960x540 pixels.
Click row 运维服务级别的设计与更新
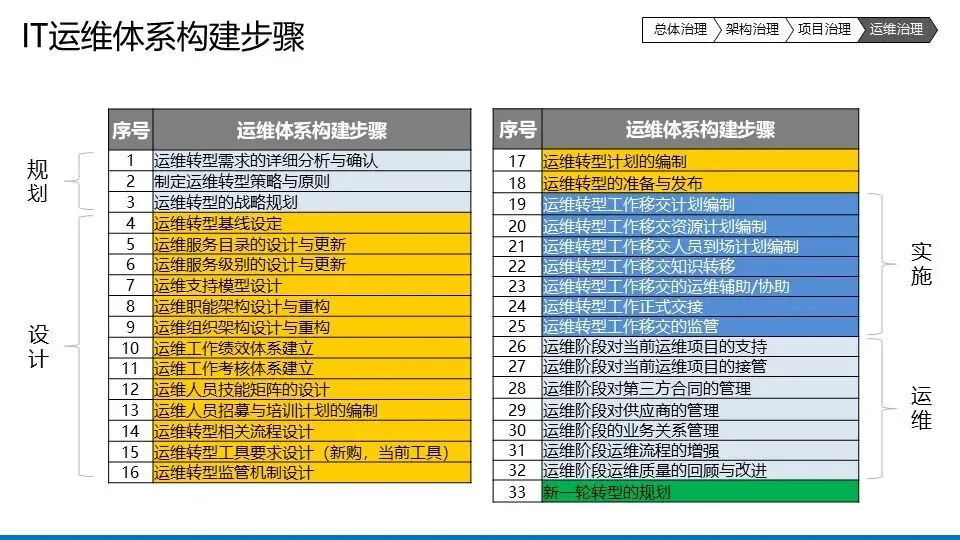coord(290,264)
